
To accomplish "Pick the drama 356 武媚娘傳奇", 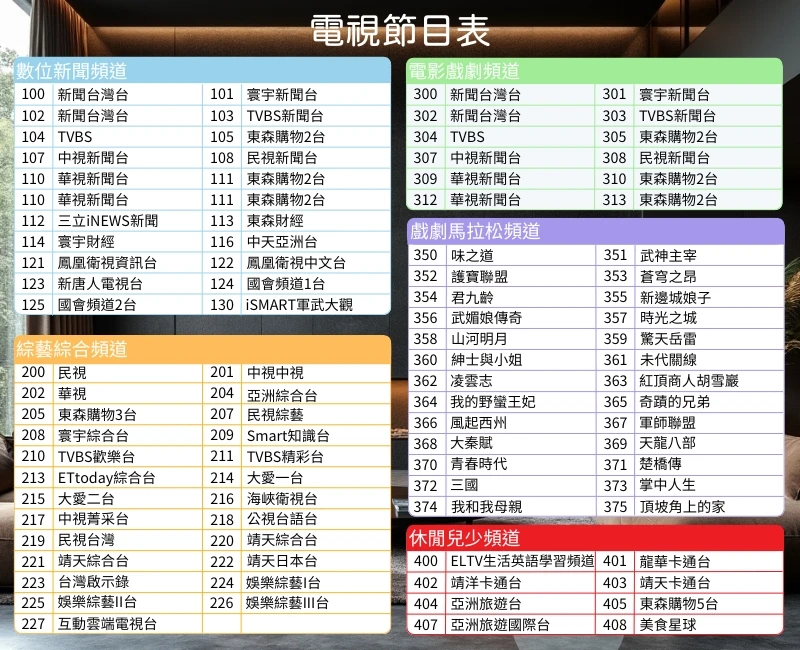I will [486, 318].
